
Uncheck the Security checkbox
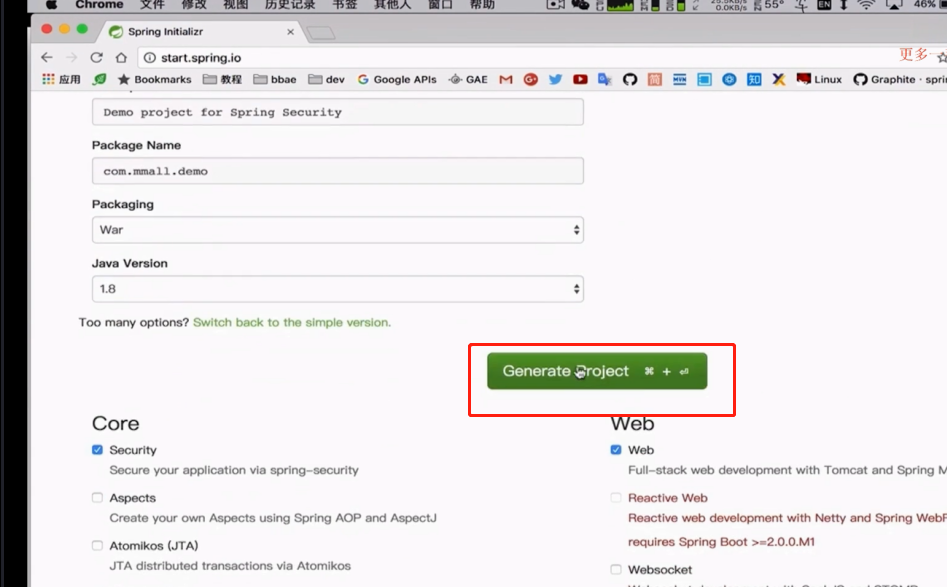(x=97, y=450)
